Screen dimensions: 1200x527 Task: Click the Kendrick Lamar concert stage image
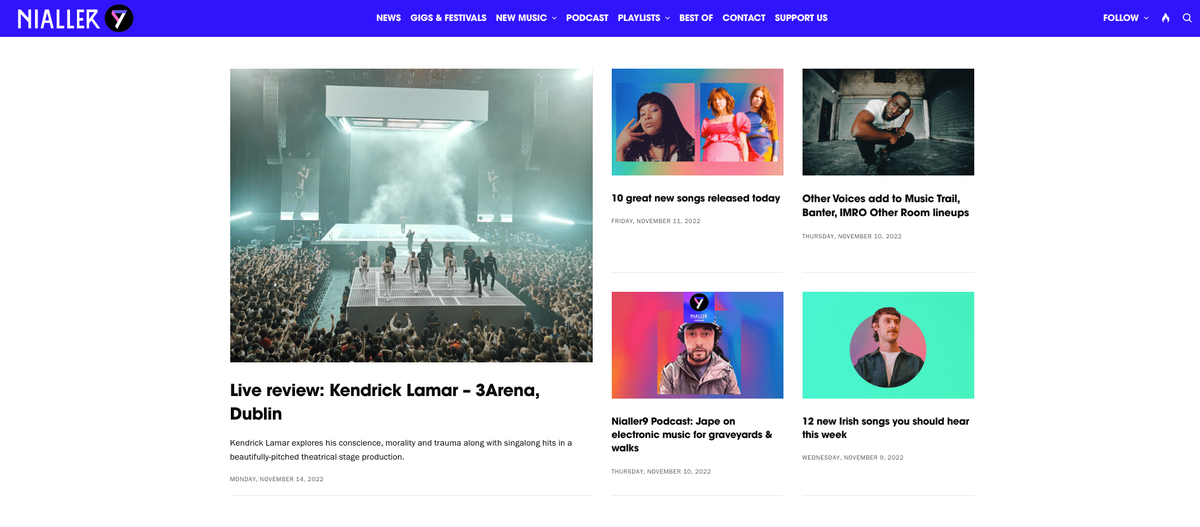411,215
